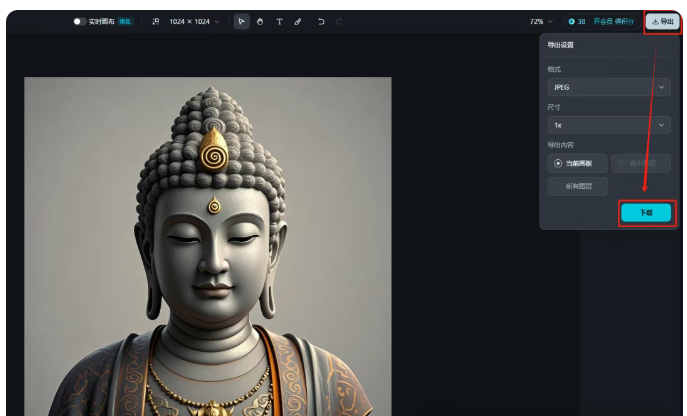Click the 导出 export button
This screenshot has height=416, width=687.
pyautogui.click(x=662, y=21)
